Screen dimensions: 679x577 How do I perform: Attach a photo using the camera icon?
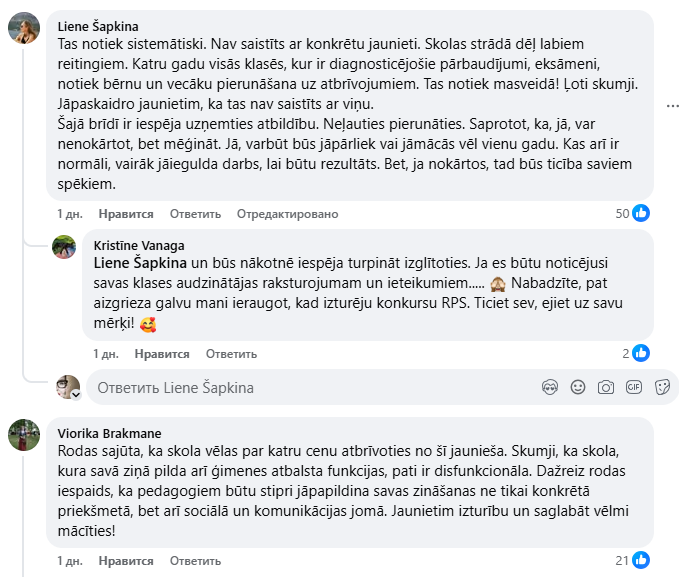click(605, 387)
